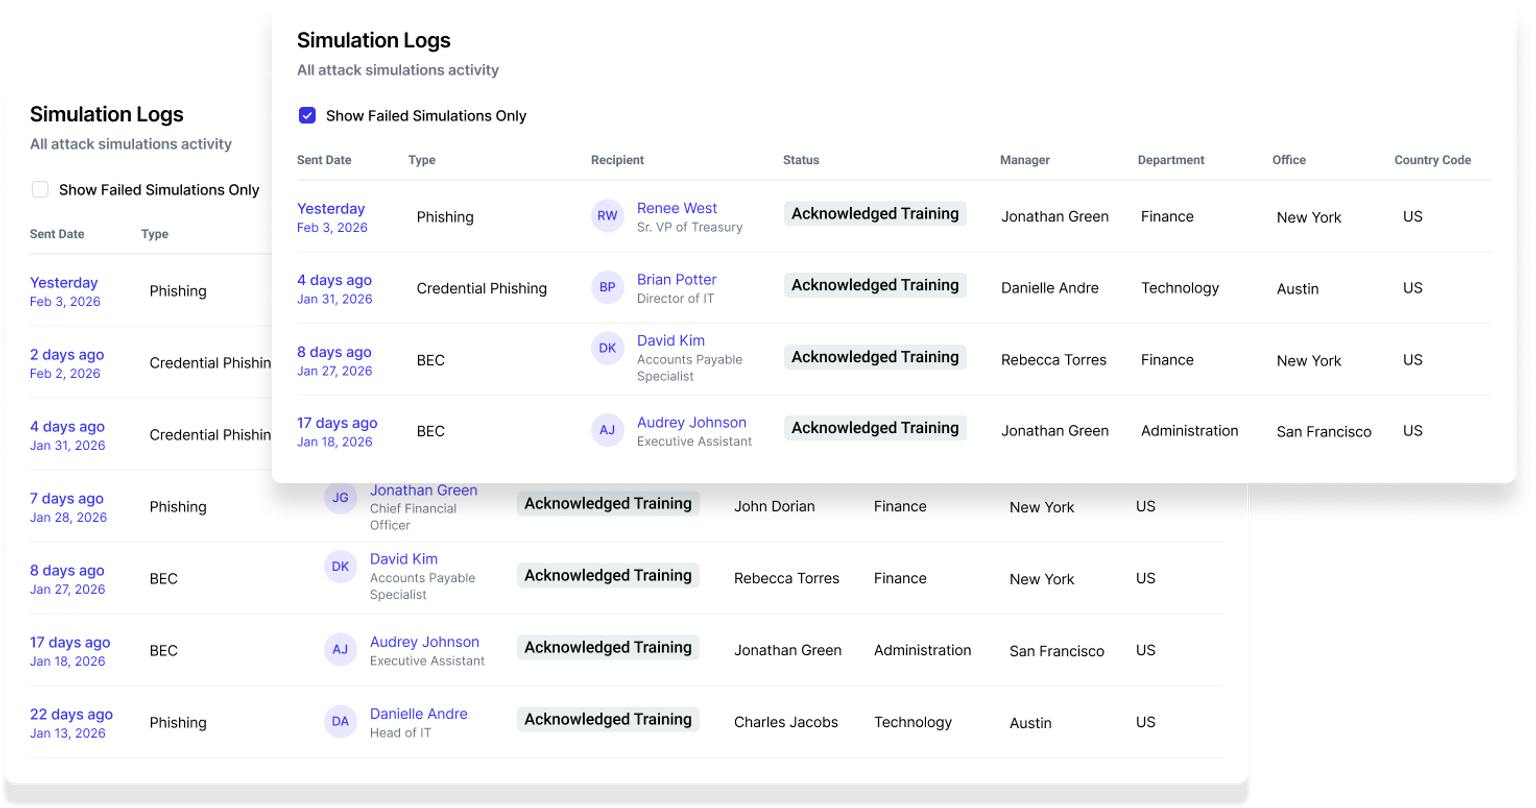Sort by Type column in front panel

point(422,160)
